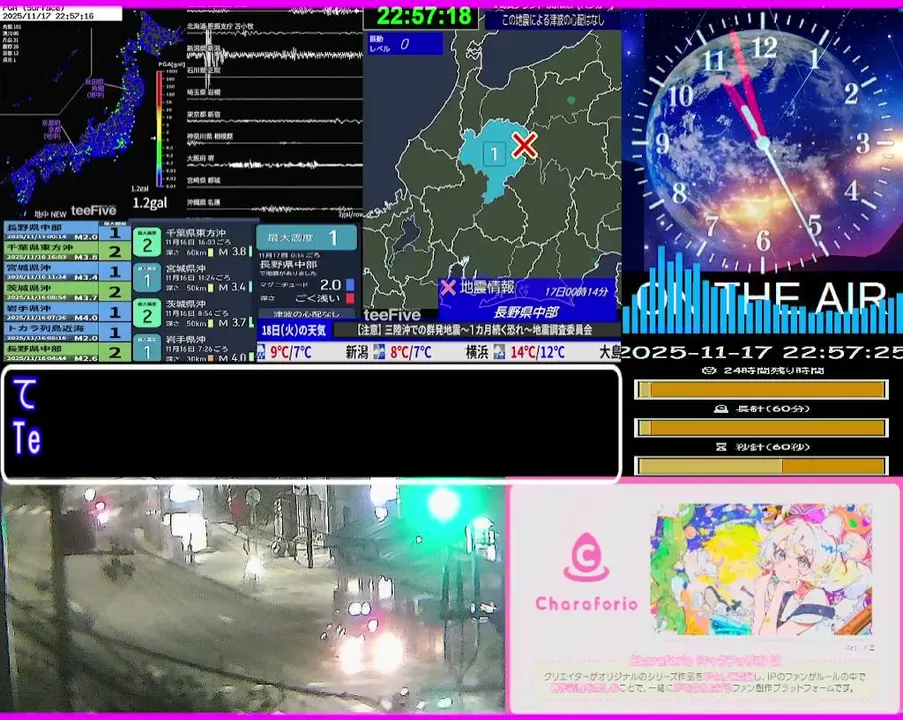
Task: Click the 18日(火)の天気 label
Action: (294, 330)
